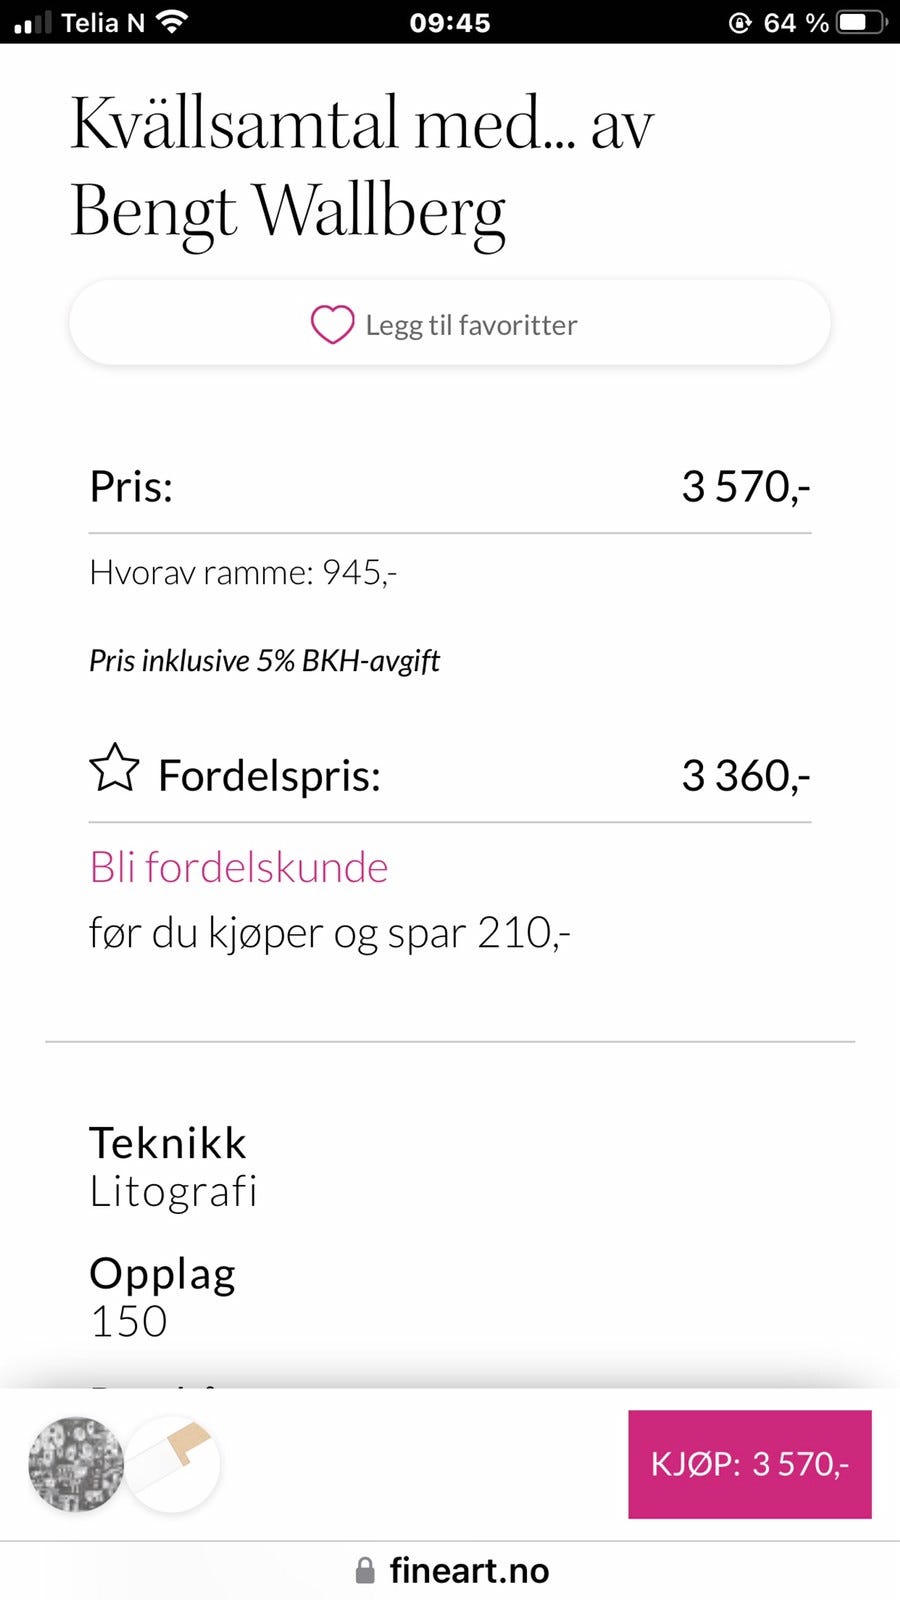
Task: Click the Teknikk Litografi entry
Action: [173, 1167]
